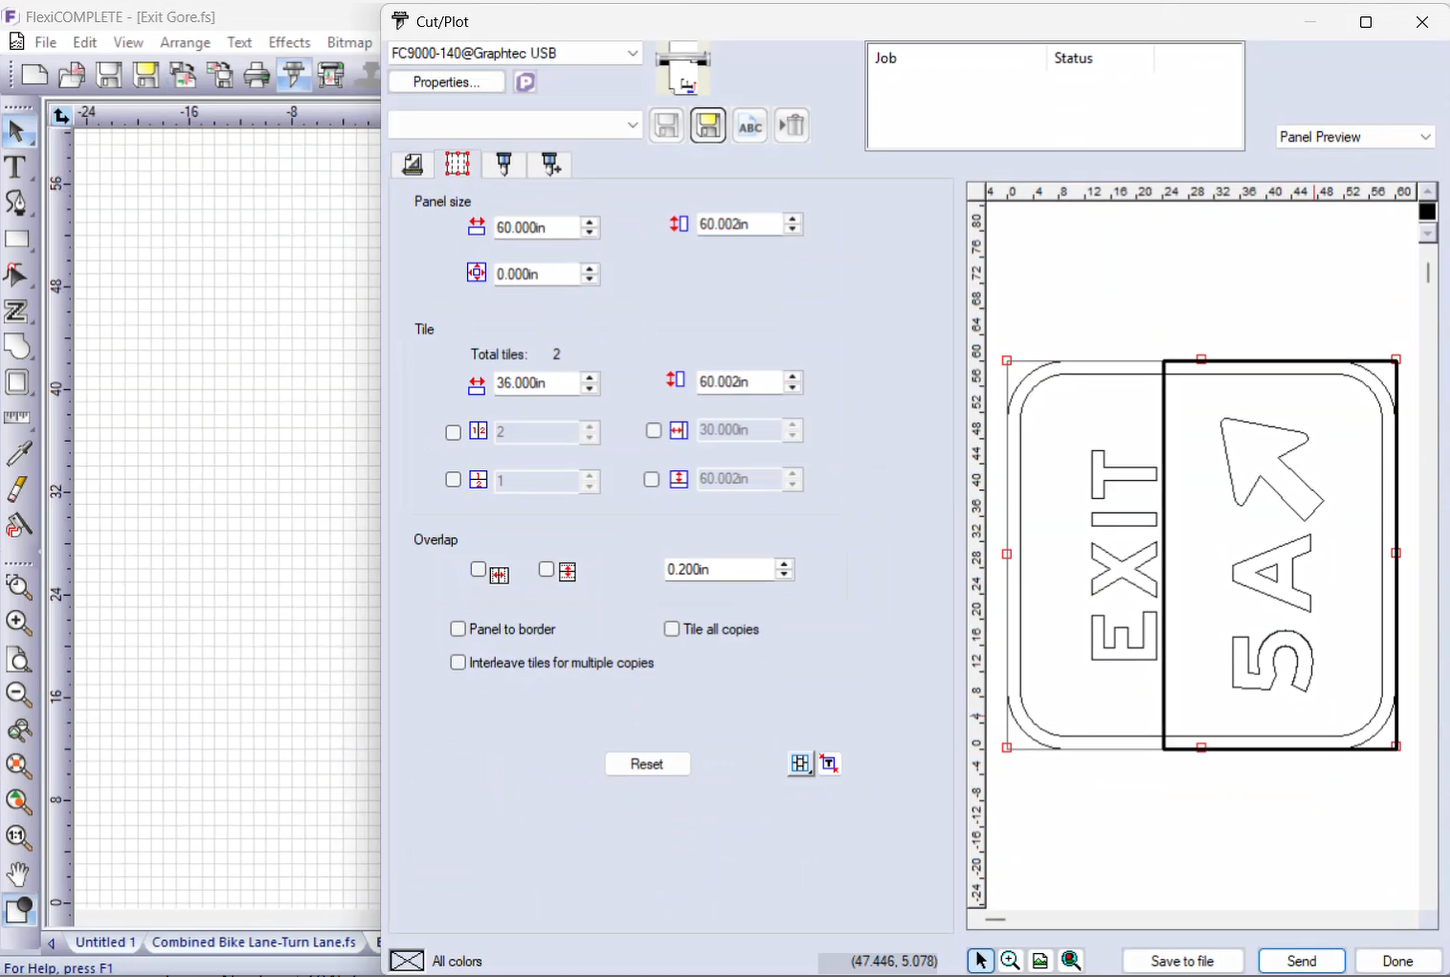Click the All colors swatch box
The height and width of the screenshot is (977, 1450).
407,961
